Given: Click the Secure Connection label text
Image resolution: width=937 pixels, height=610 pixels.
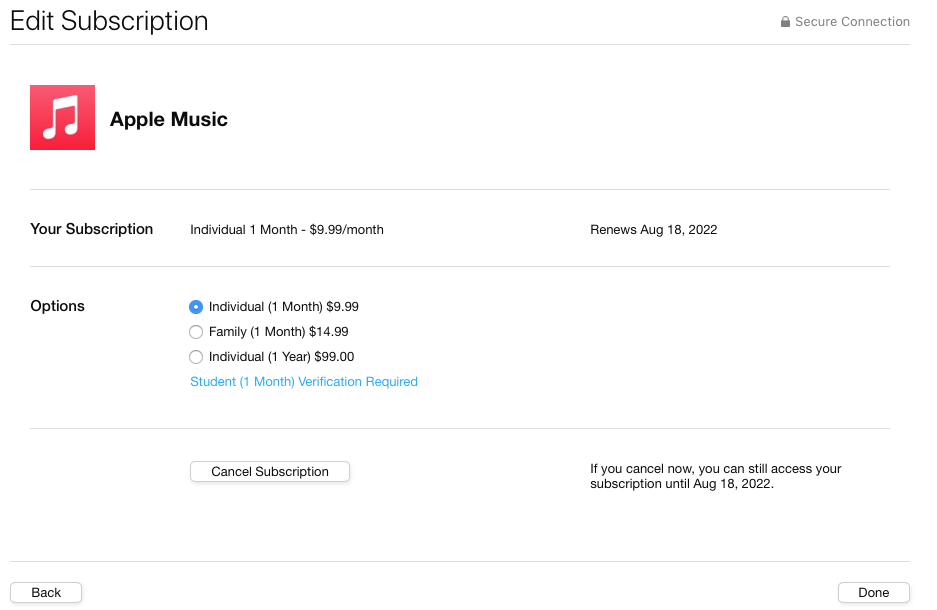Looking at the screenshot, I should [852, 22].
